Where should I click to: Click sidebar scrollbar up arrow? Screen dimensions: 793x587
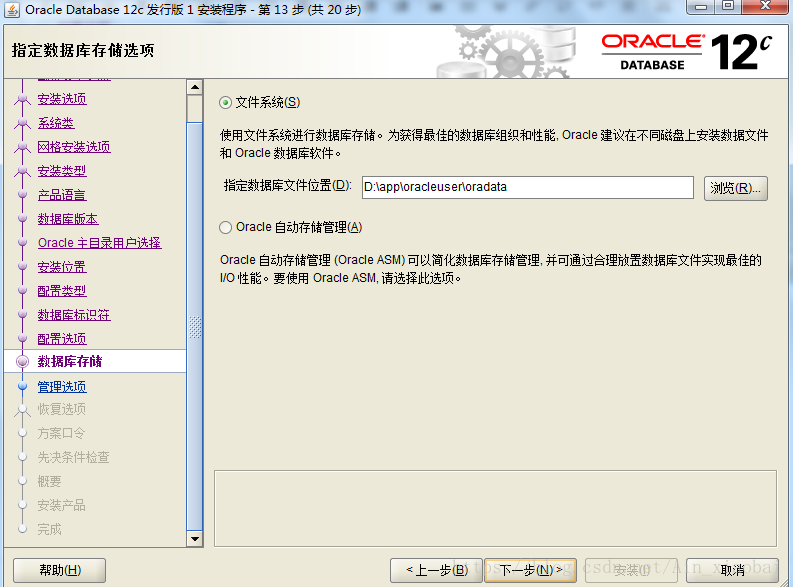[195, 87]
